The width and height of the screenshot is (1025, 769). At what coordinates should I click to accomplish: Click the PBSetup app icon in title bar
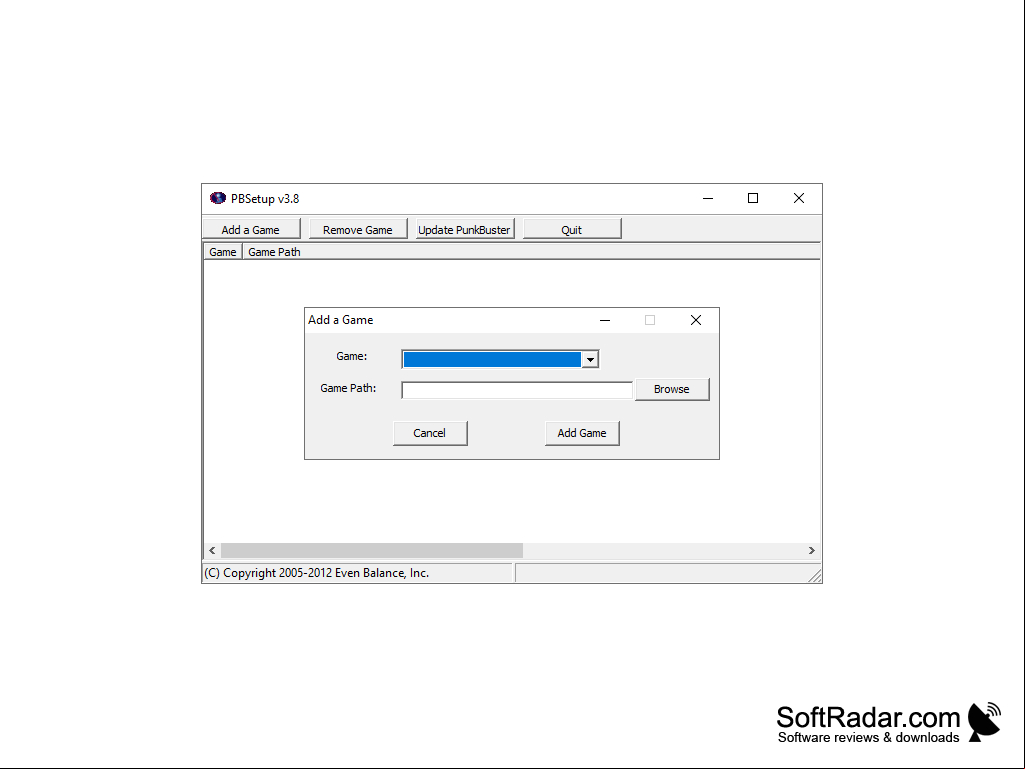[218, 198]
